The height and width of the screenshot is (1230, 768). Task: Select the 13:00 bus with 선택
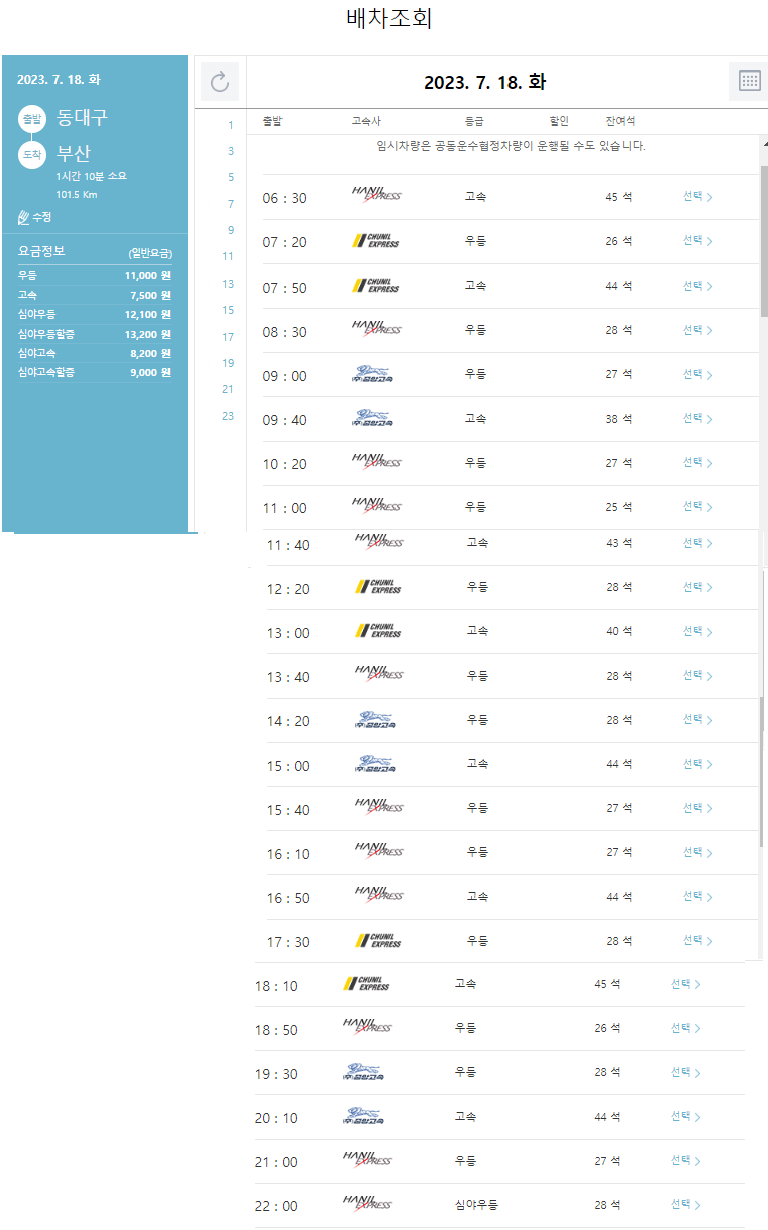(698, 631)
